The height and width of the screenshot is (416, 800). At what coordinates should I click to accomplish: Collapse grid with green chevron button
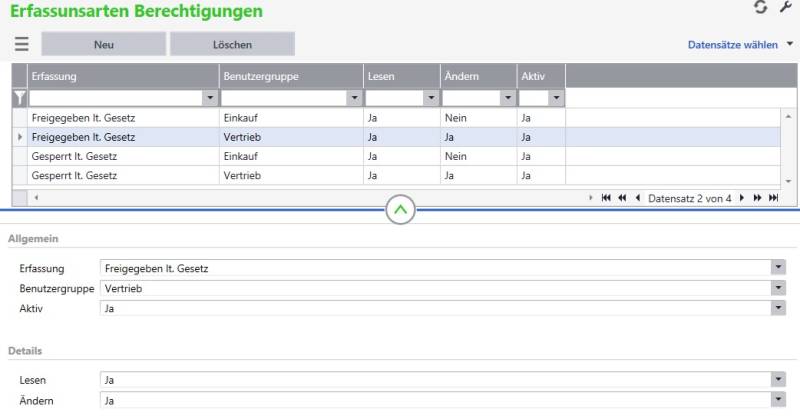(x=400, y=211)
